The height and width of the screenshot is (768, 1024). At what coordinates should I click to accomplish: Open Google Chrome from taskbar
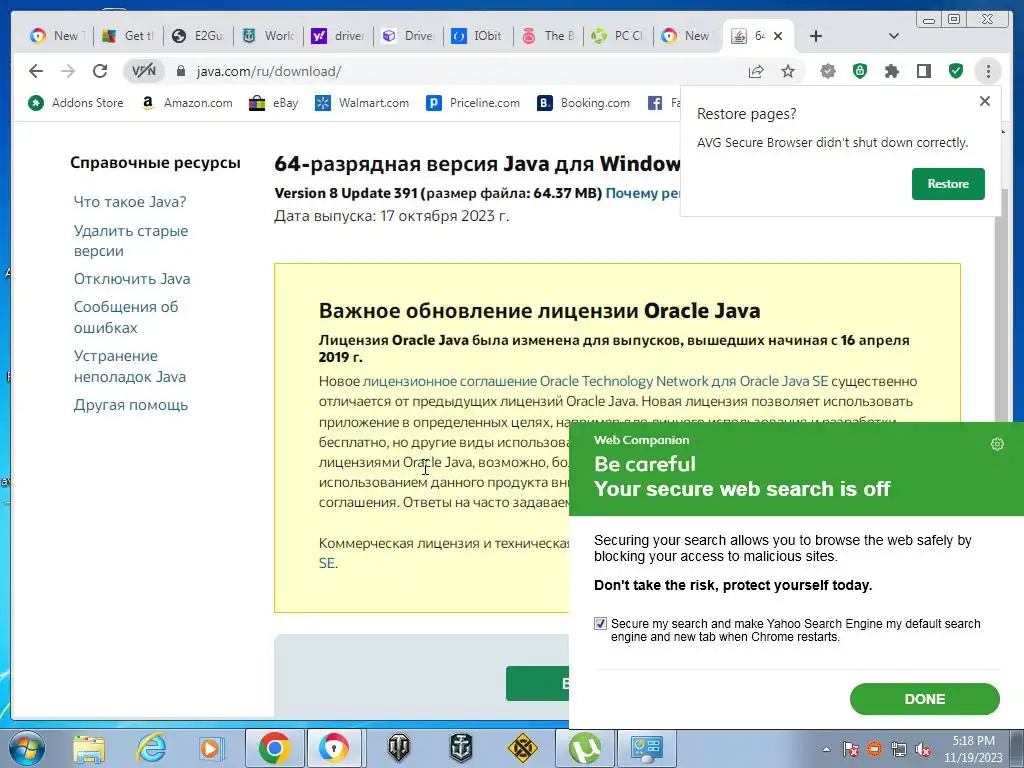pos(274,748)
